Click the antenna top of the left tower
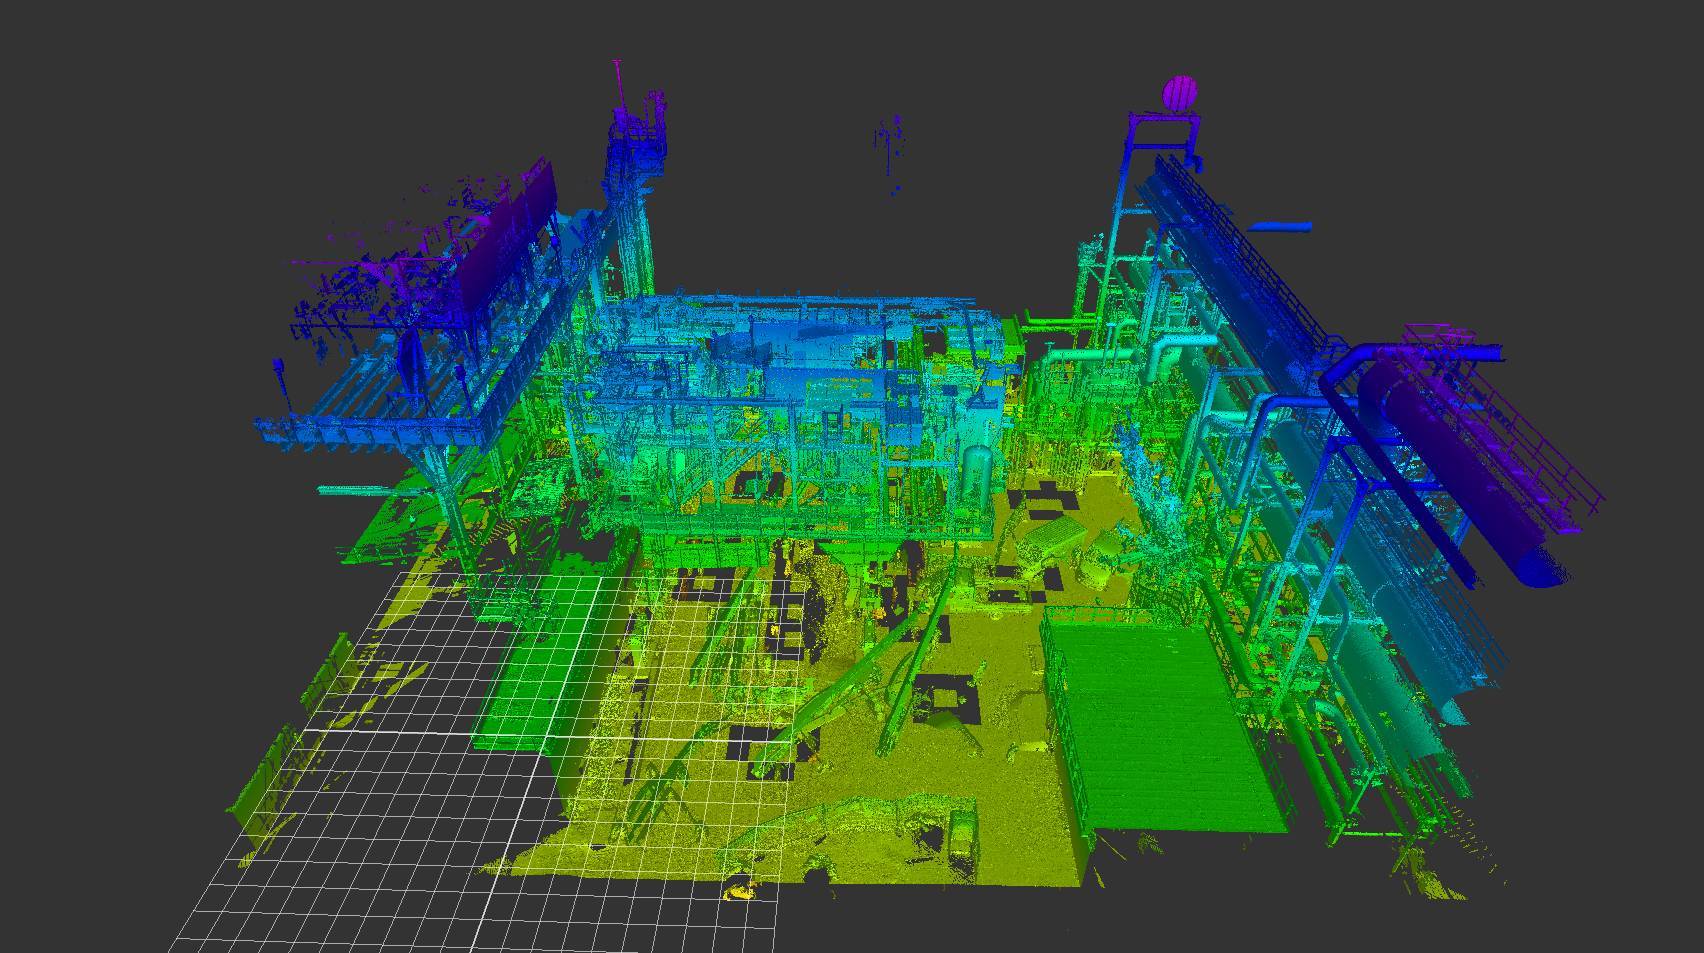This screenshot has width=1704, height=953. pyautogui.click(x=619, y=75)
